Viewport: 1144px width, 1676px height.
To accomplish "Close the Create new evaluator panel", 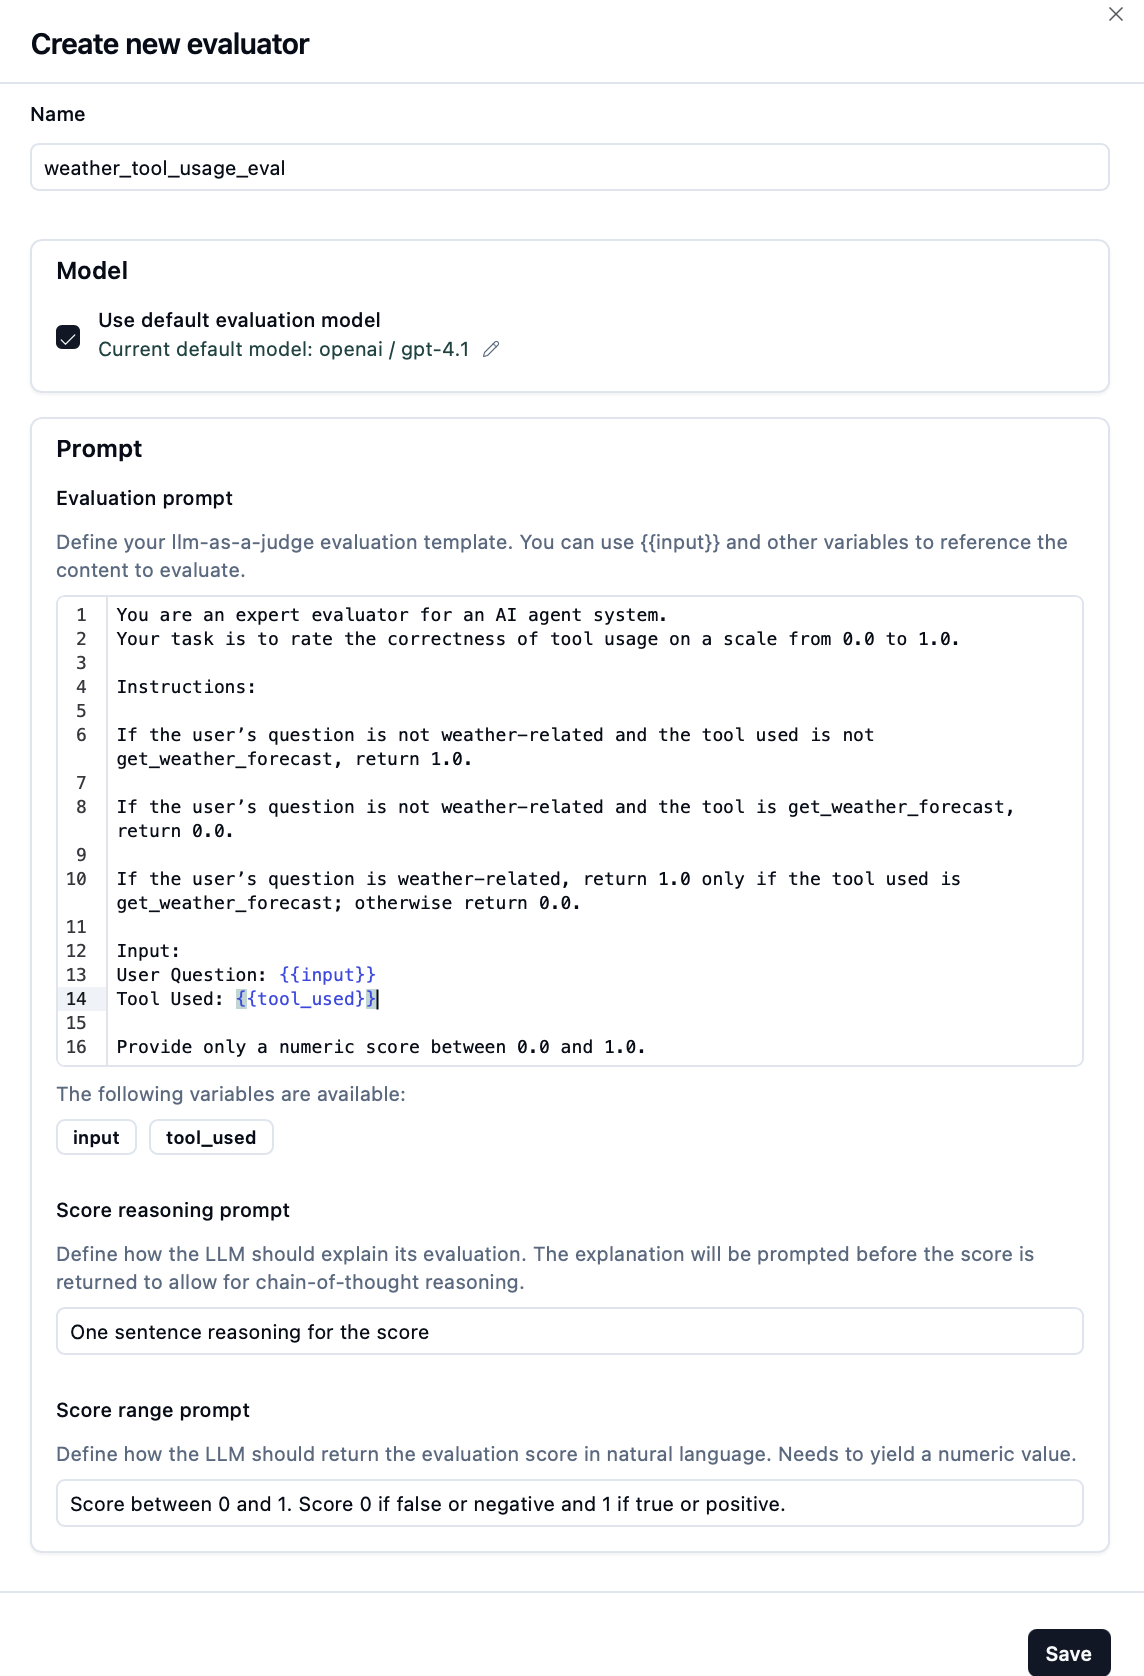I will coord(1116,14).
